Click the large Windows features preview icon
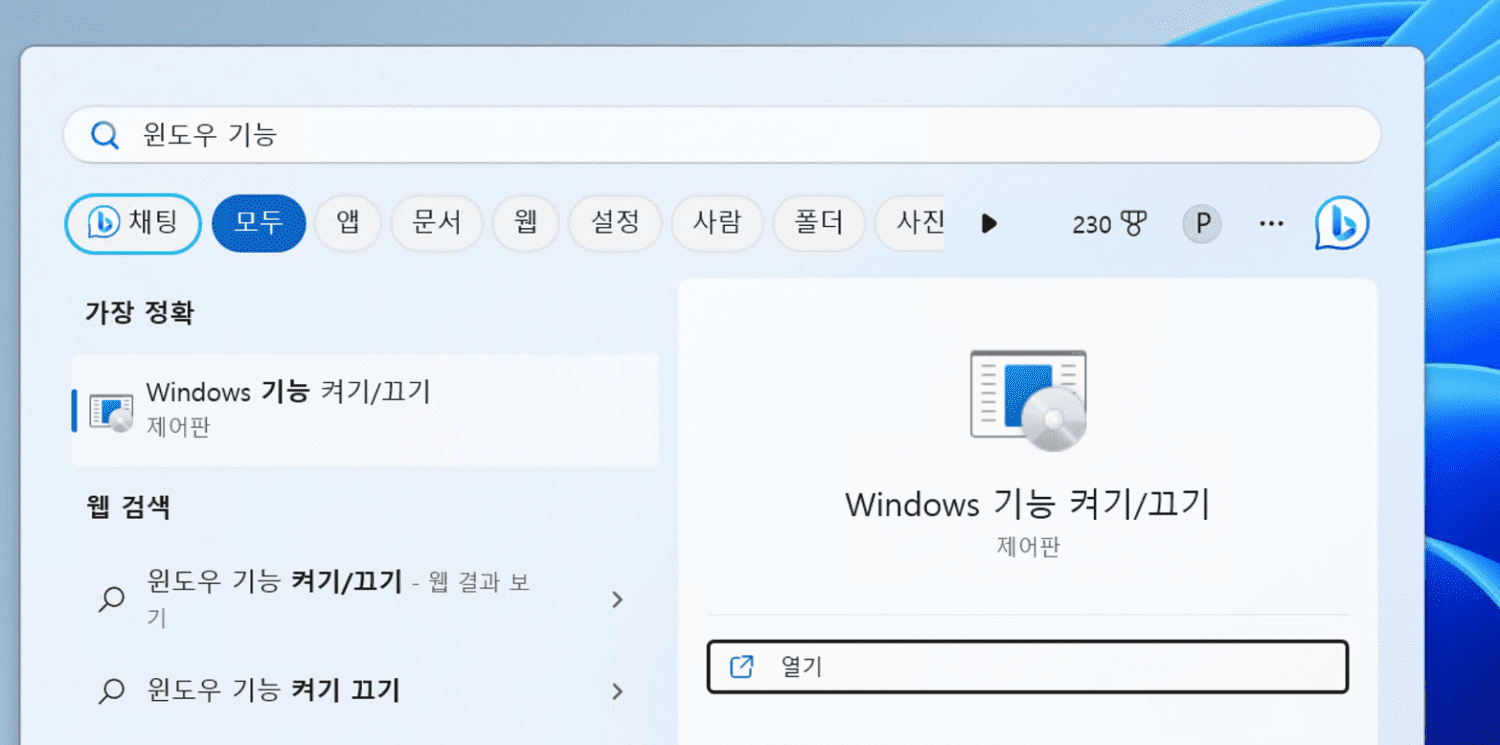Screen dimensions: 1500x745 (x=1028, y=400)
